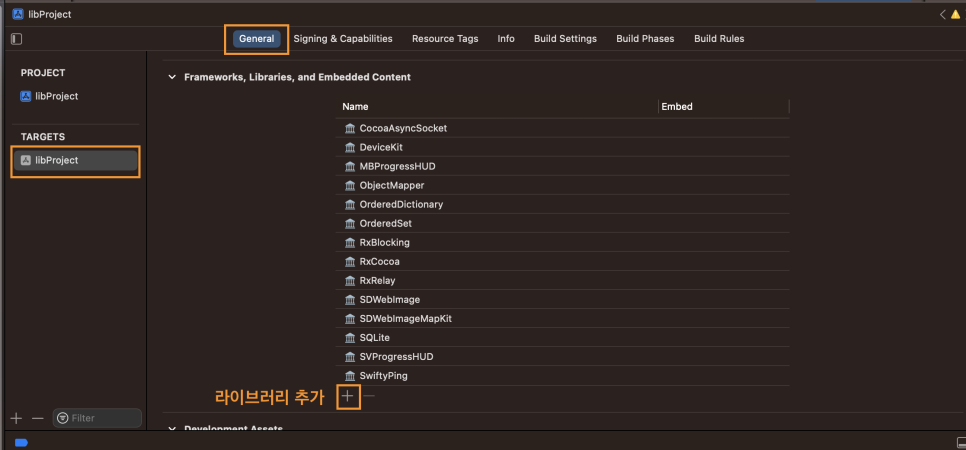
Task: Toggle the project navigator sidebar icon
Action: tap(17, 39)
